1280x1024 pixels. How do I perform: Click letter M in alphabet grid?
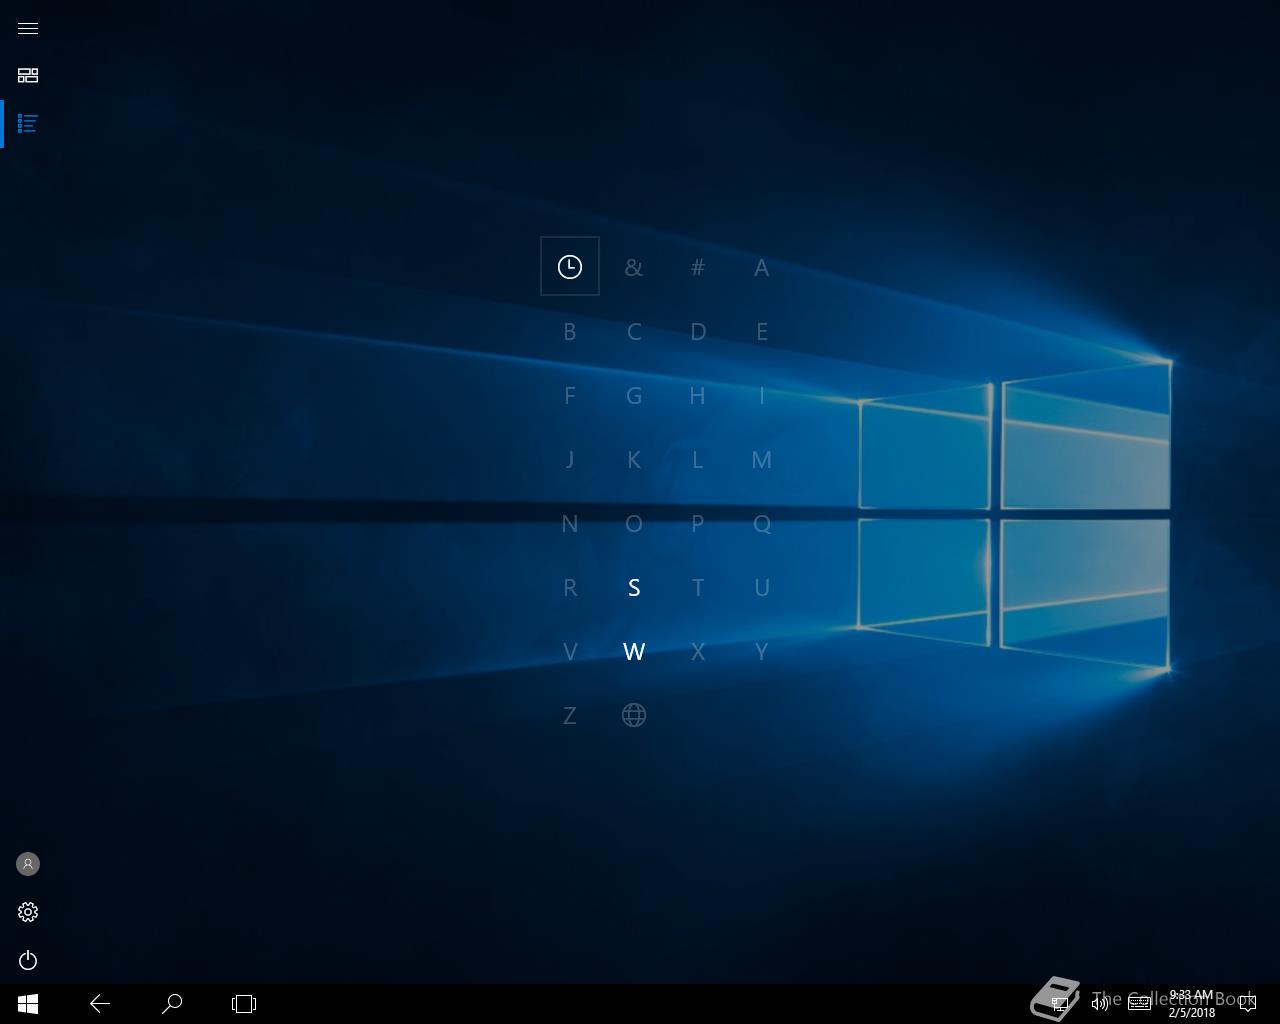point(762,460)
